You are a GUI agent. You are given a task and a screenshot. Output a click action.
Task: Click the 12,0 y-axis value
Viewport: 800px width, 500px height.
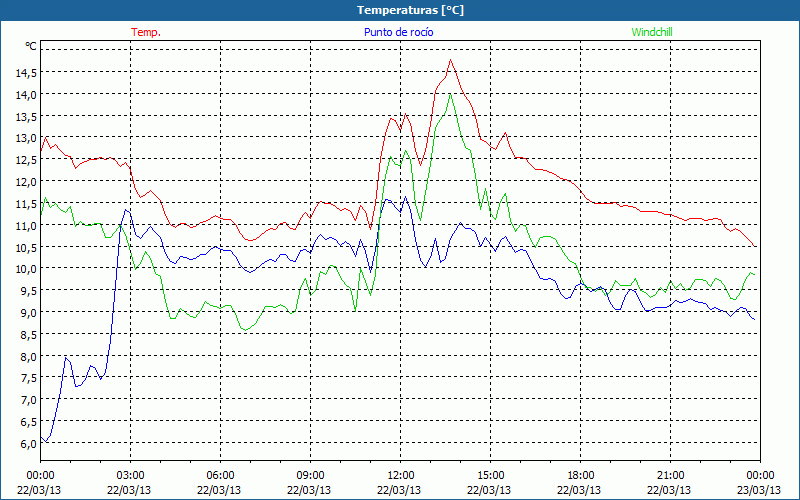point(26,182)
